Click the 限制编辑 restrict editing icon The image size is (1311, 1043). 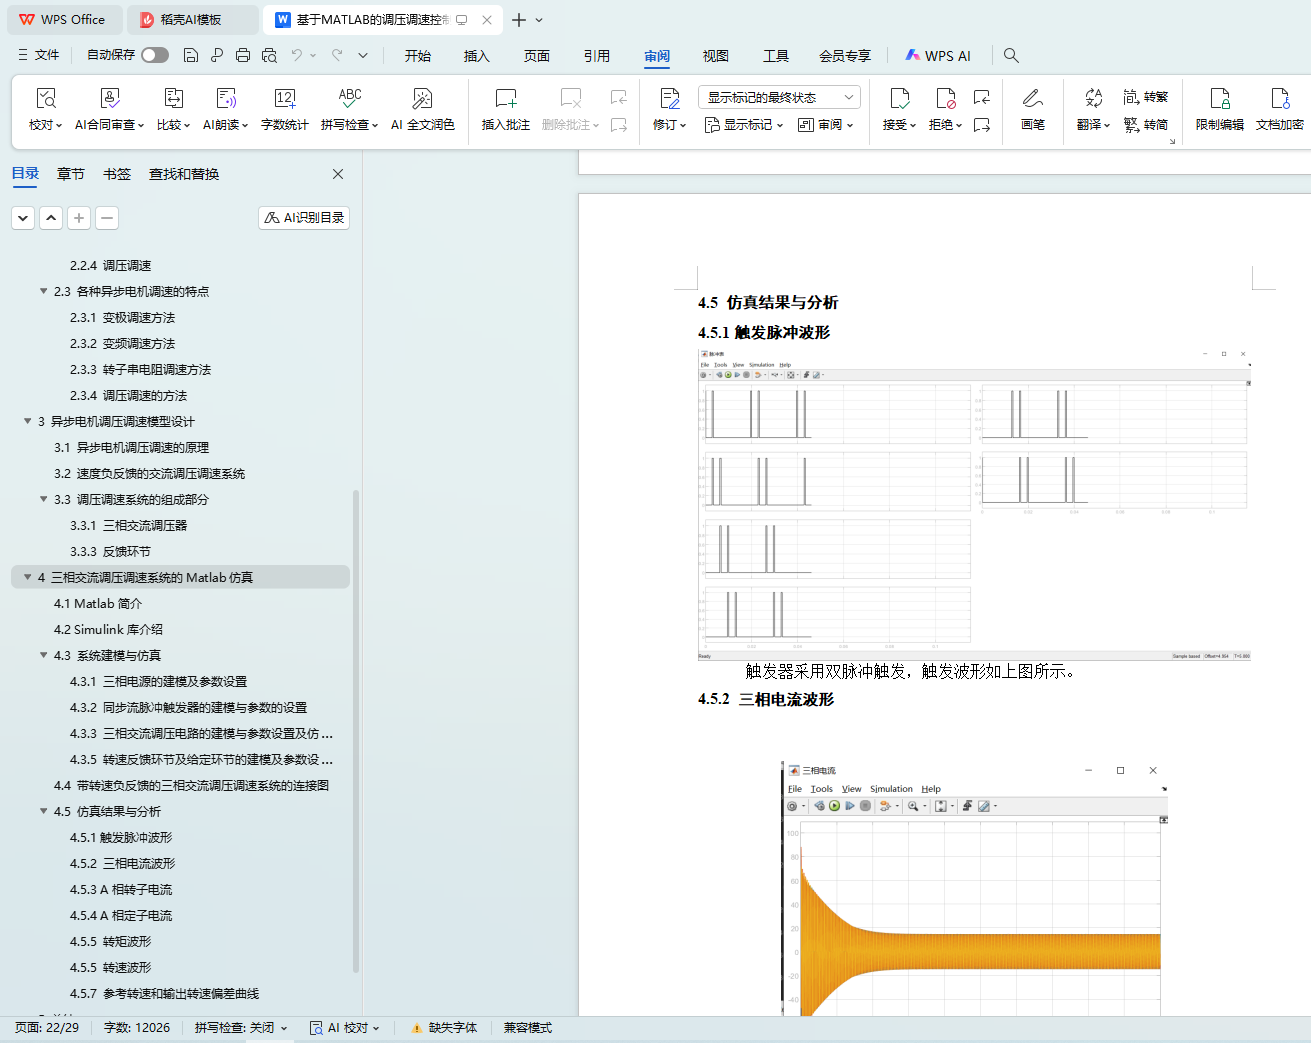[x=1219, y=99]
